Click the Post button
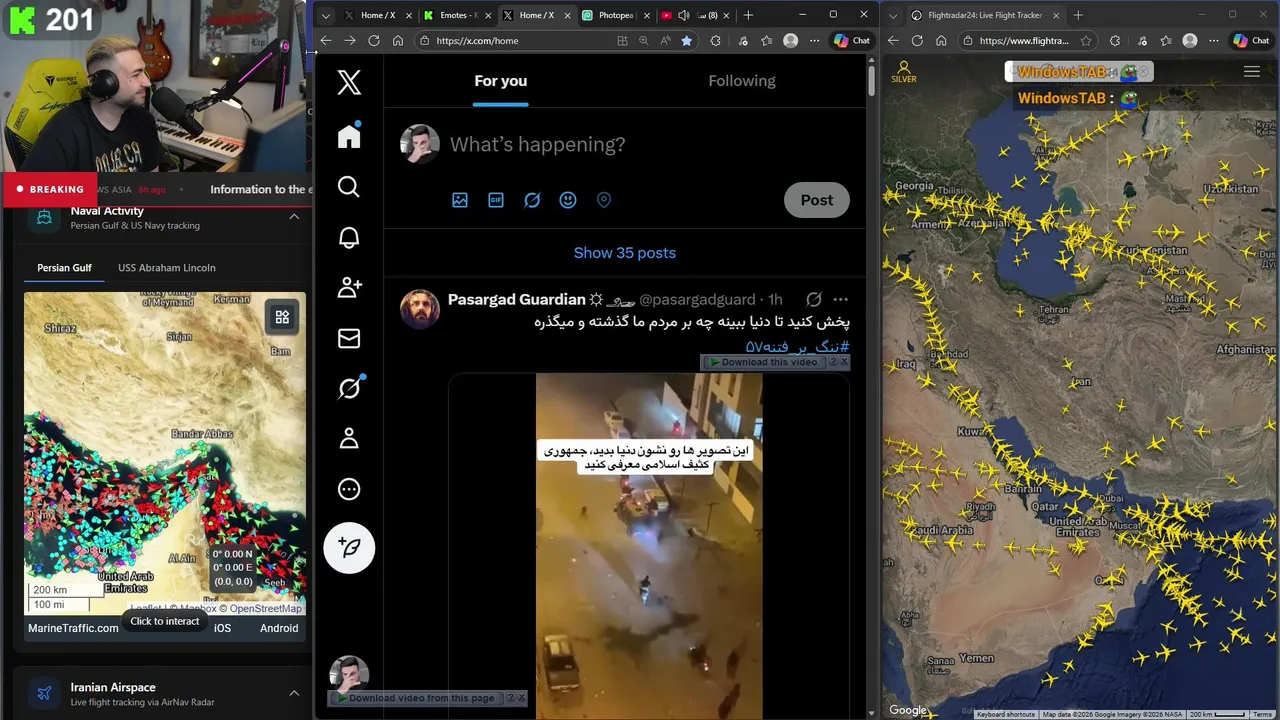Viewport: 1280px width, 720px height. point(816,200)
